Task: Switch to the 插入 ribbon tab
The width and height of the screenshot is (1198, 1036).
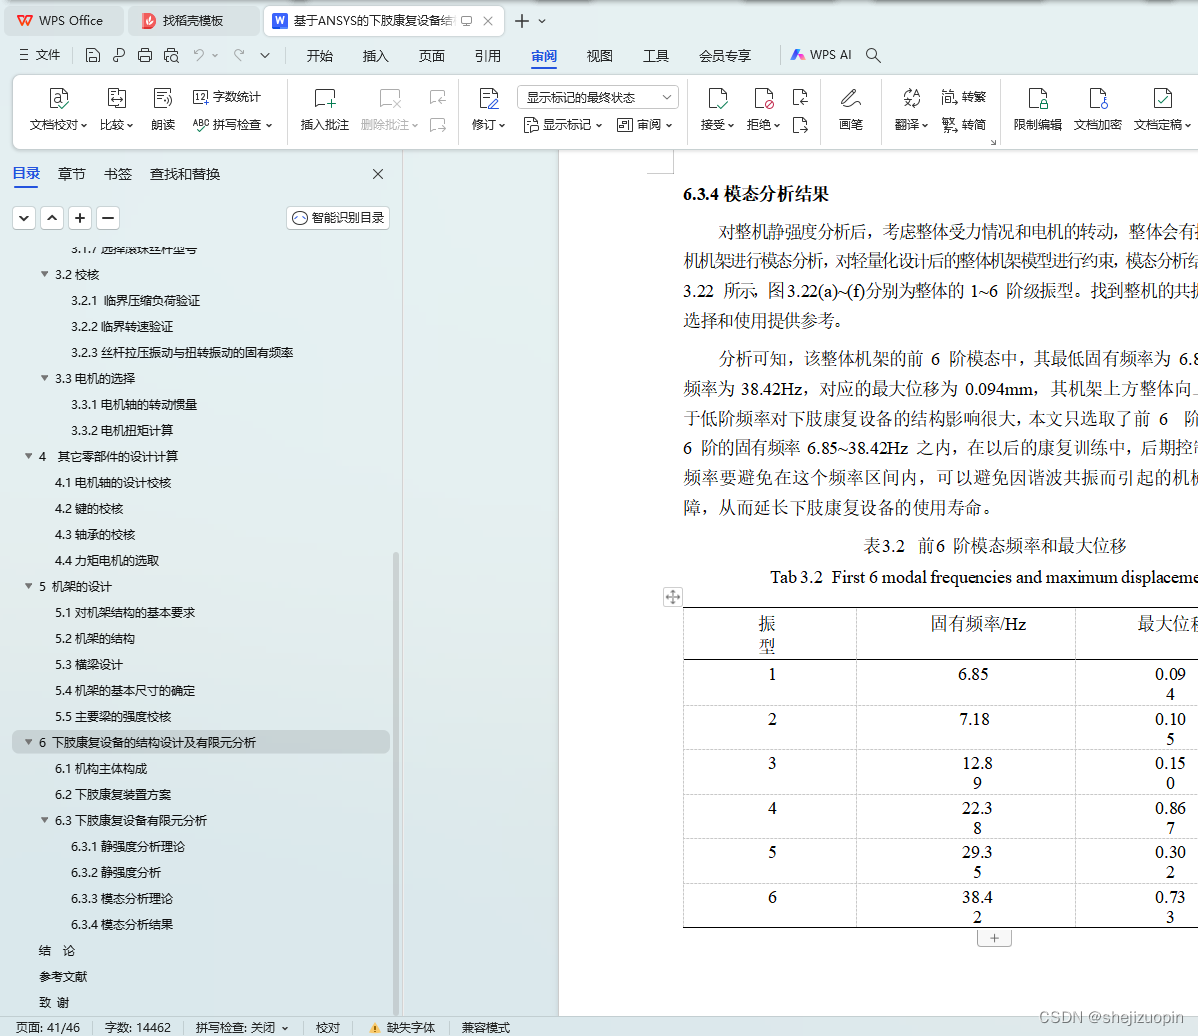Action: pos(375,56)
